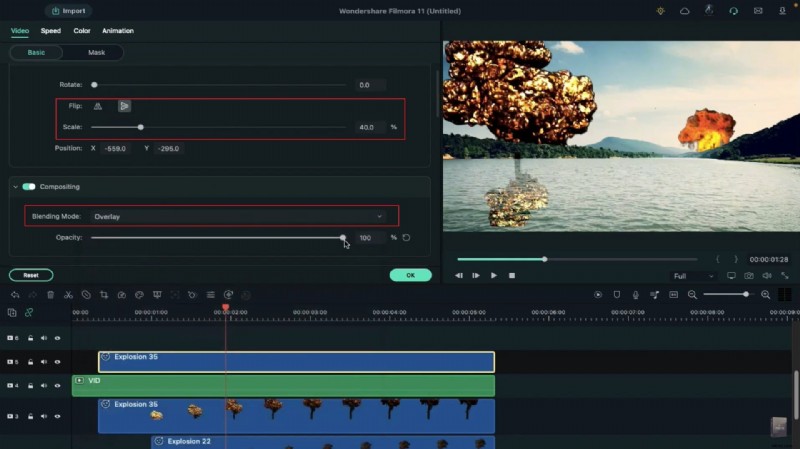
Task: Play the preview
Action: click(493, 276)
